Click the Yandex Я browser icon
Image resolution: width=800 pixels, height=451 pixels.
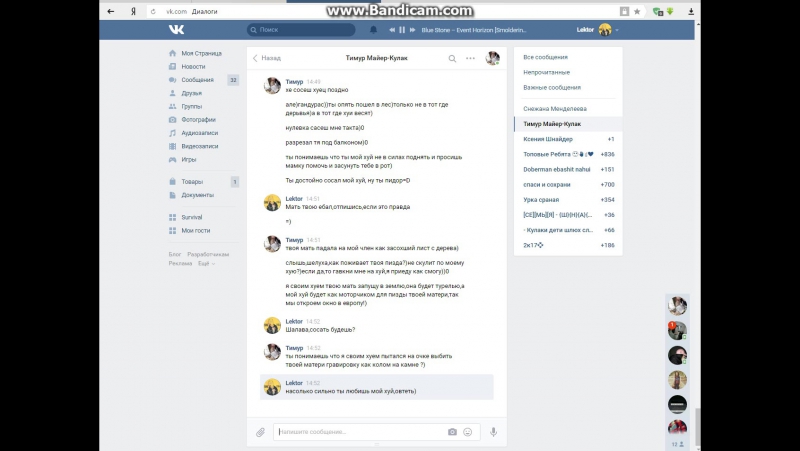[133, 11]
